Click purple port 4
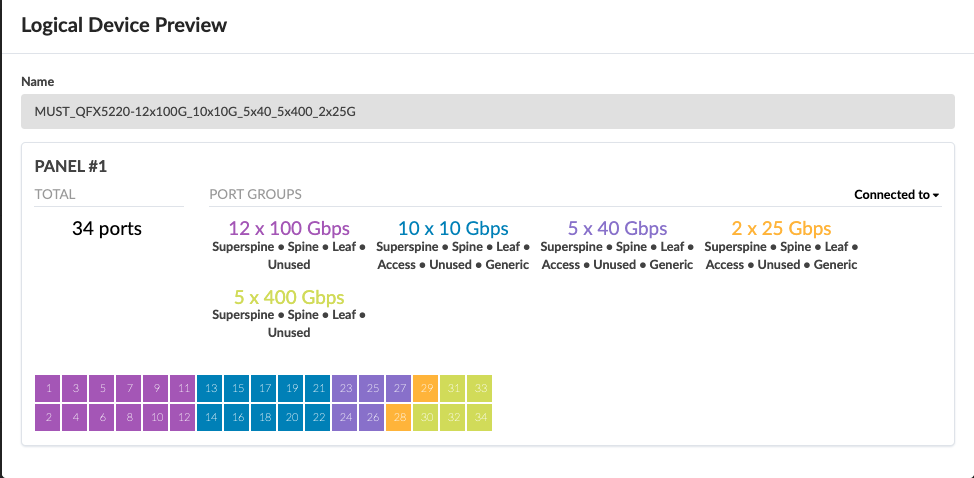Image resolution: width=974 pixels, height=478 pixels. (x=75, y=417)
